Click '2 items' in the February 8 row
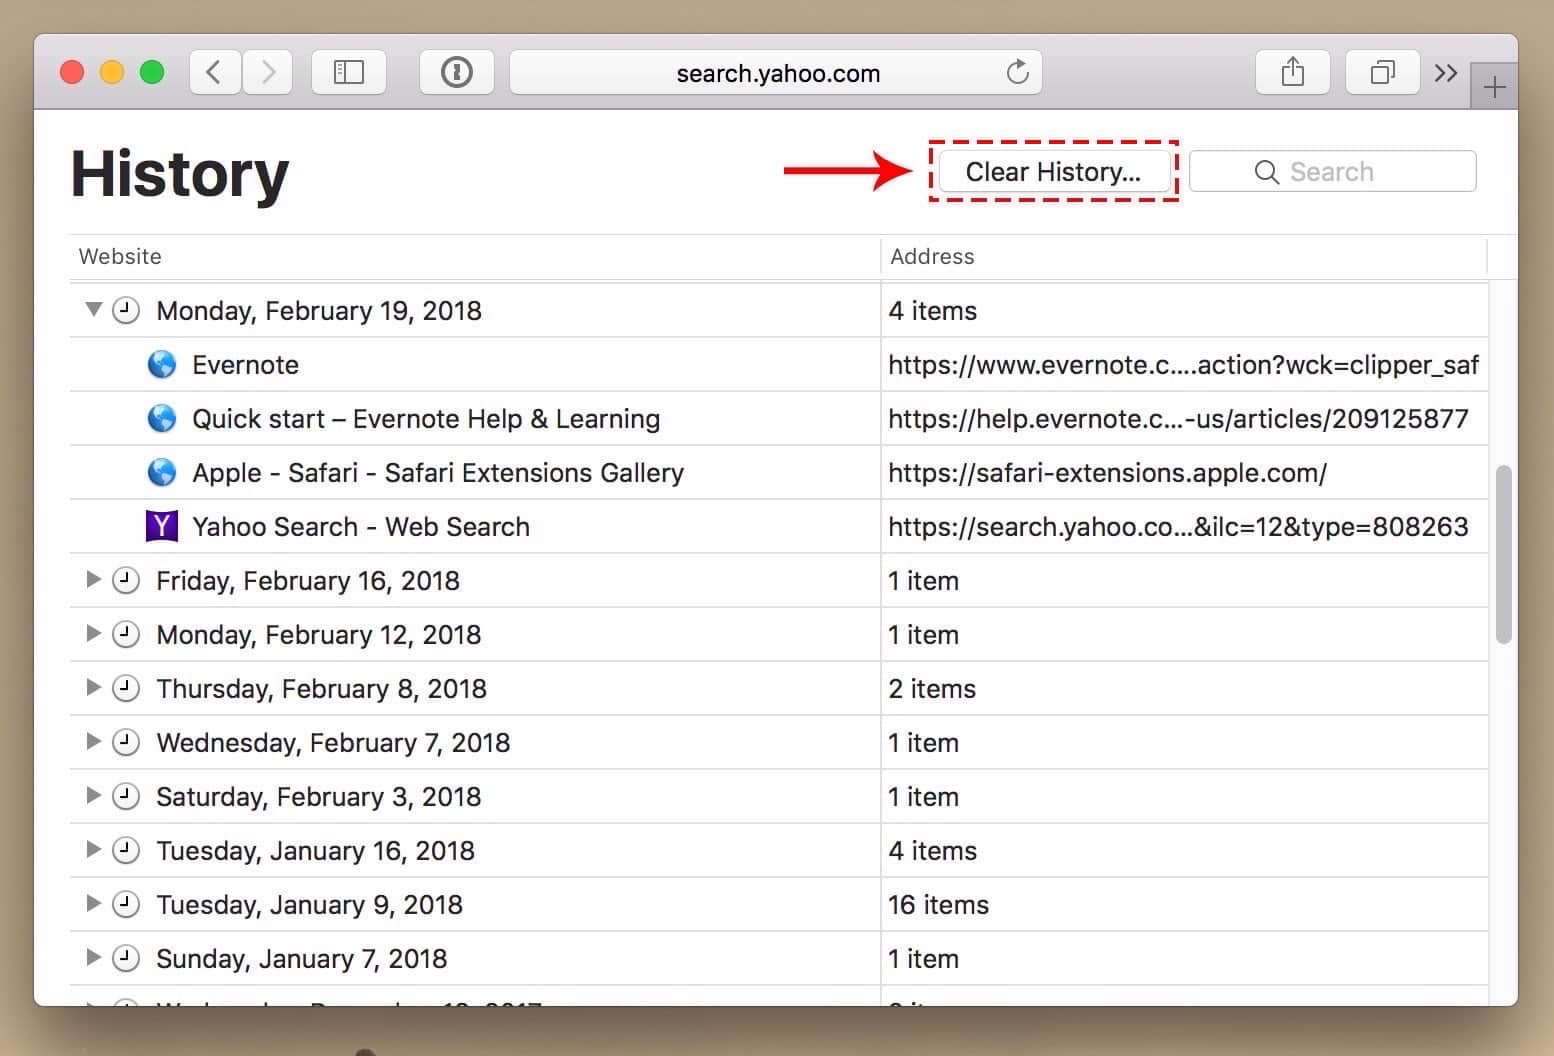This screenshot has height=1056, width=1554. (932, 689)
